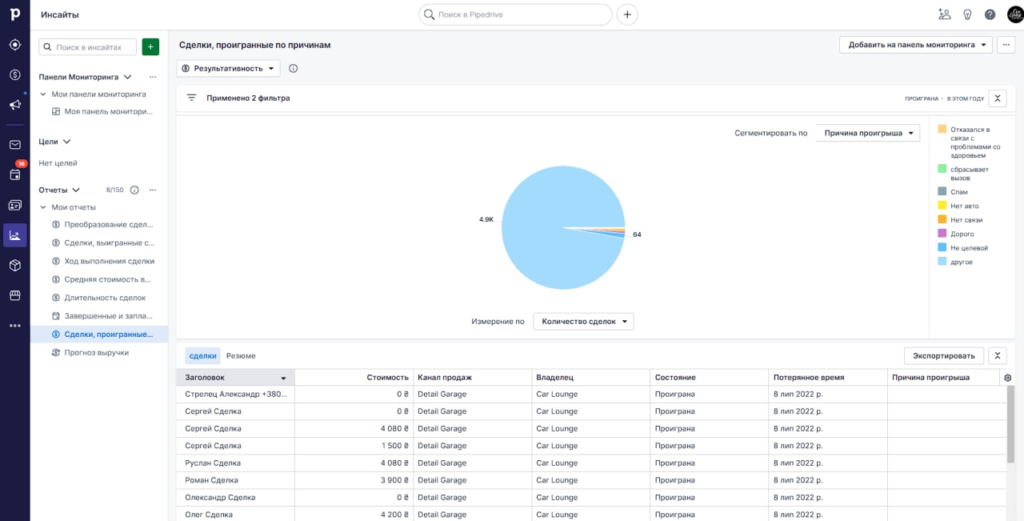Open Deals dollar icon in sidebar

pyautogui.click(x=14, y=74)
